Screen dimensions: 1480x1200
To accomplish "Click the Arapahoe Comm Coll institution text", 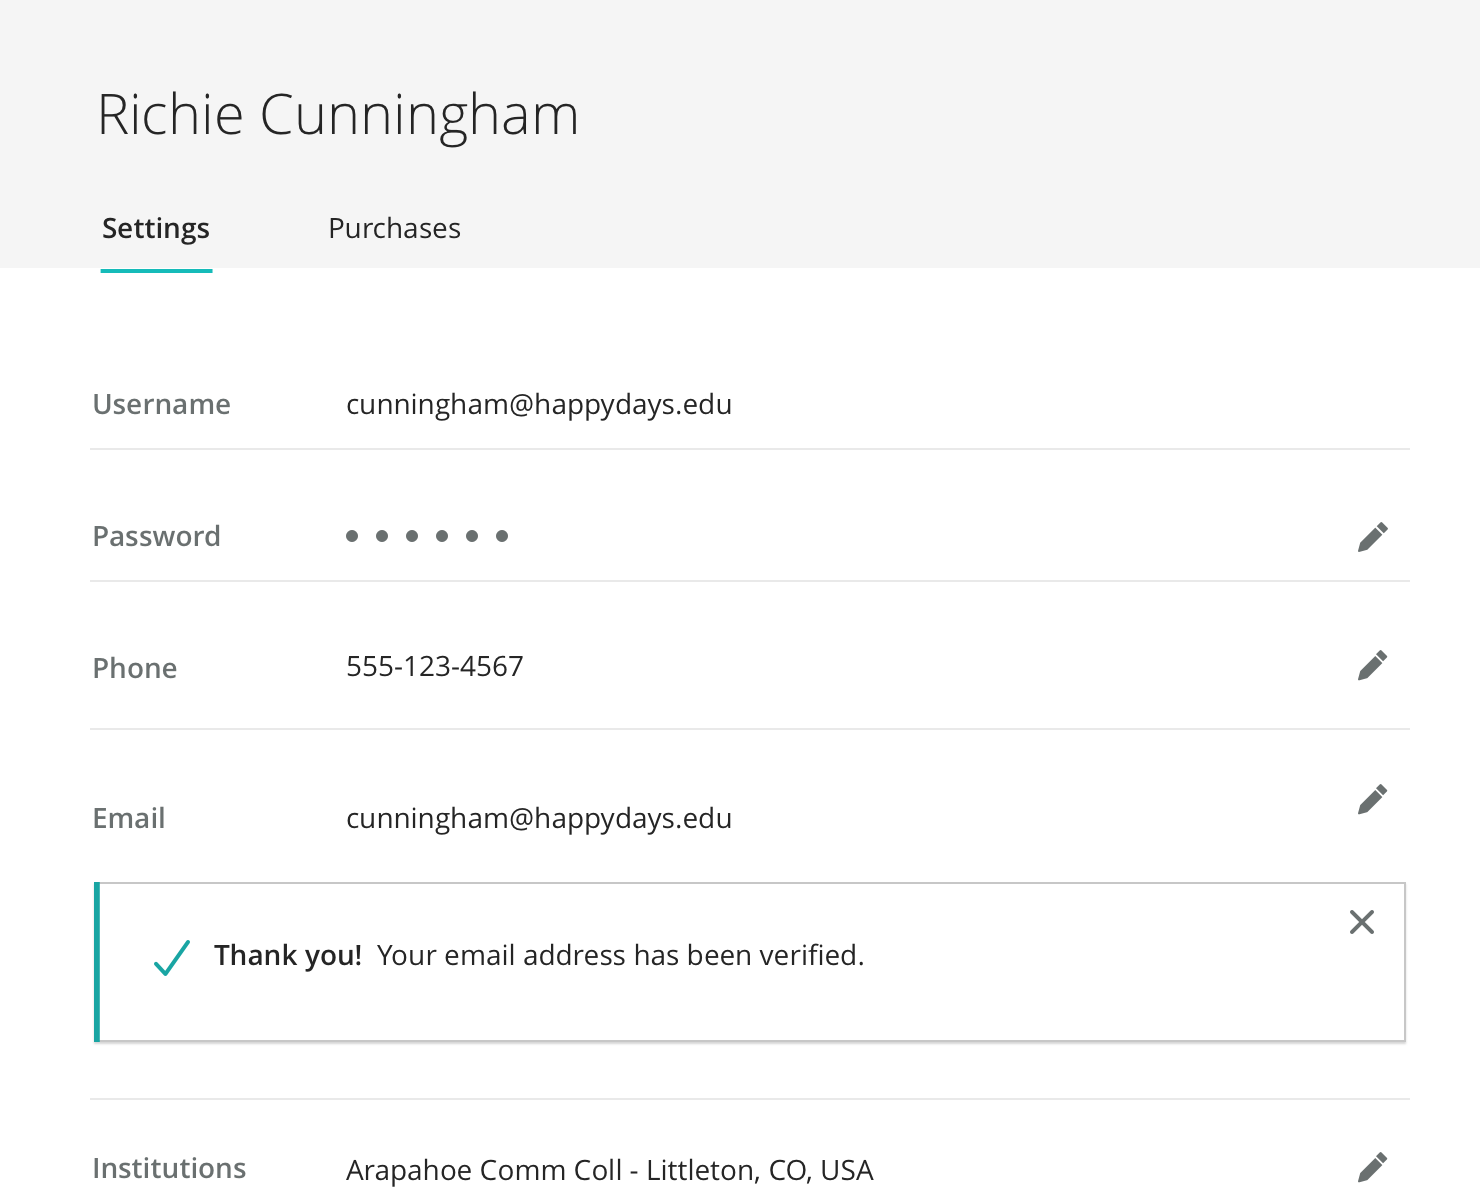I will tap(609, 1170).
